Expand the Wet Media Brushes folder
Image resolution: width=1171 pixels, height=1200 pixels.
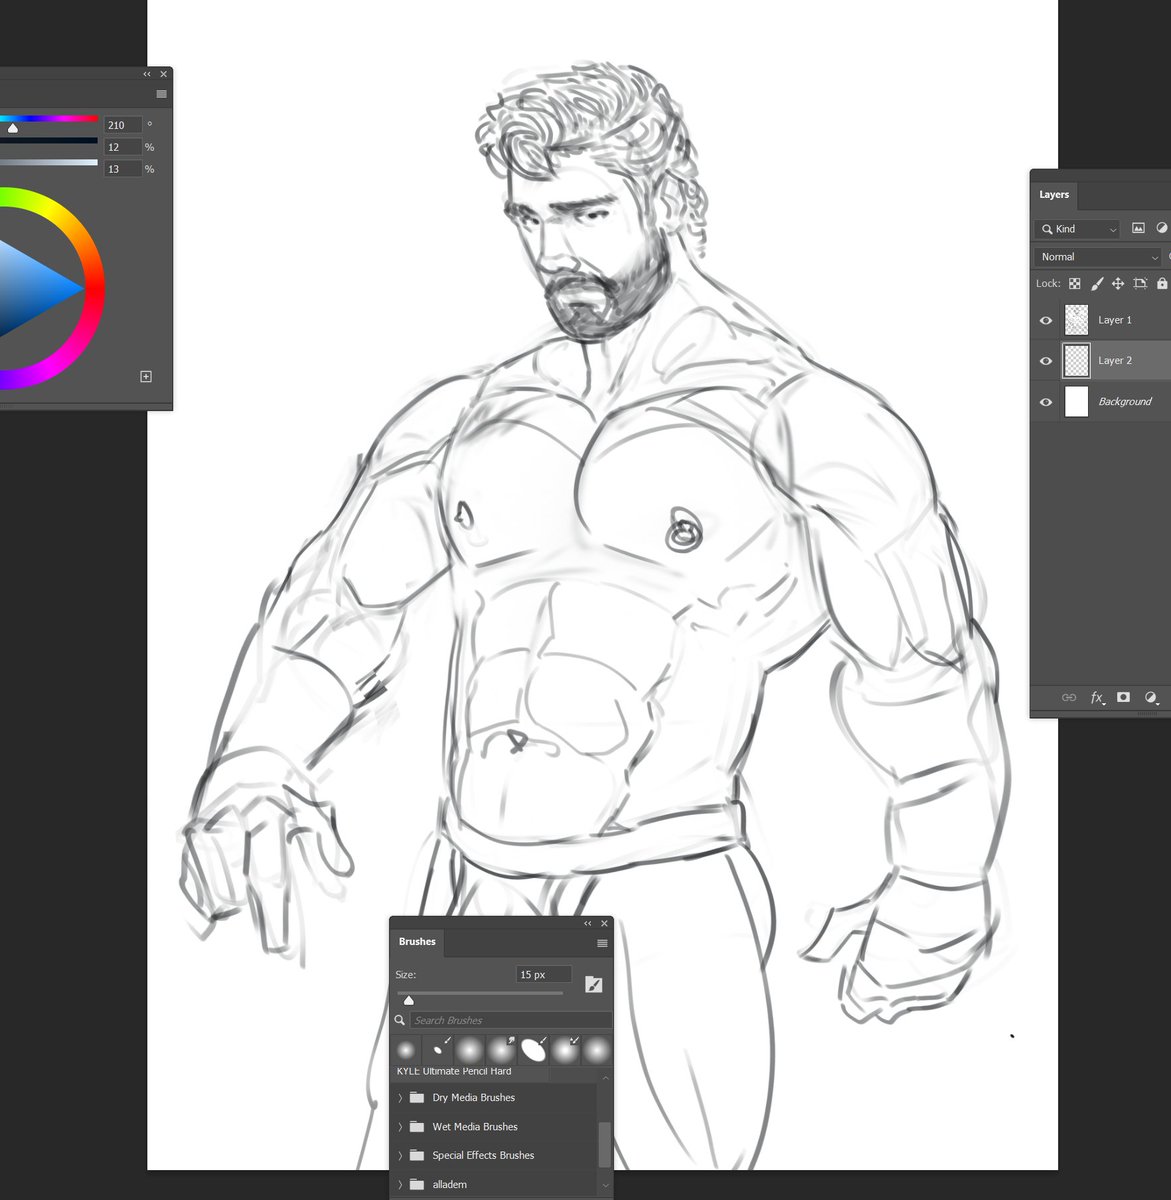coord(400,1127)
